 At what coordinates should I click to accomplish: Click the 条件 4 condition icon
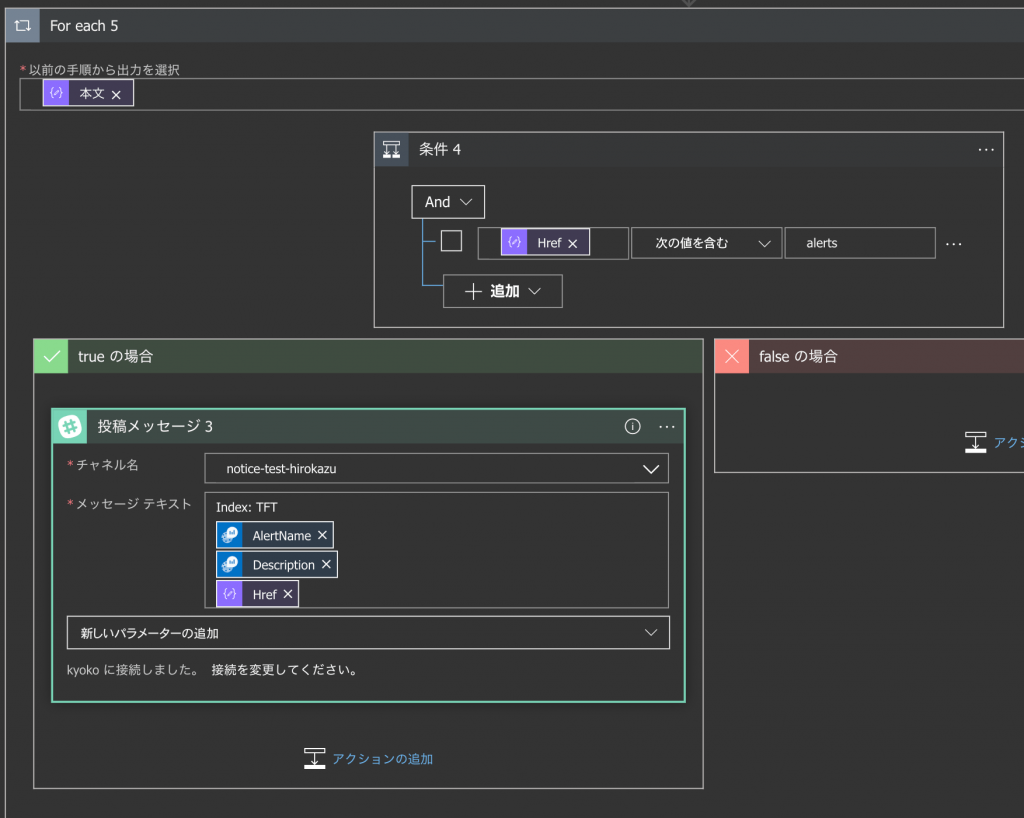point(391,149)
